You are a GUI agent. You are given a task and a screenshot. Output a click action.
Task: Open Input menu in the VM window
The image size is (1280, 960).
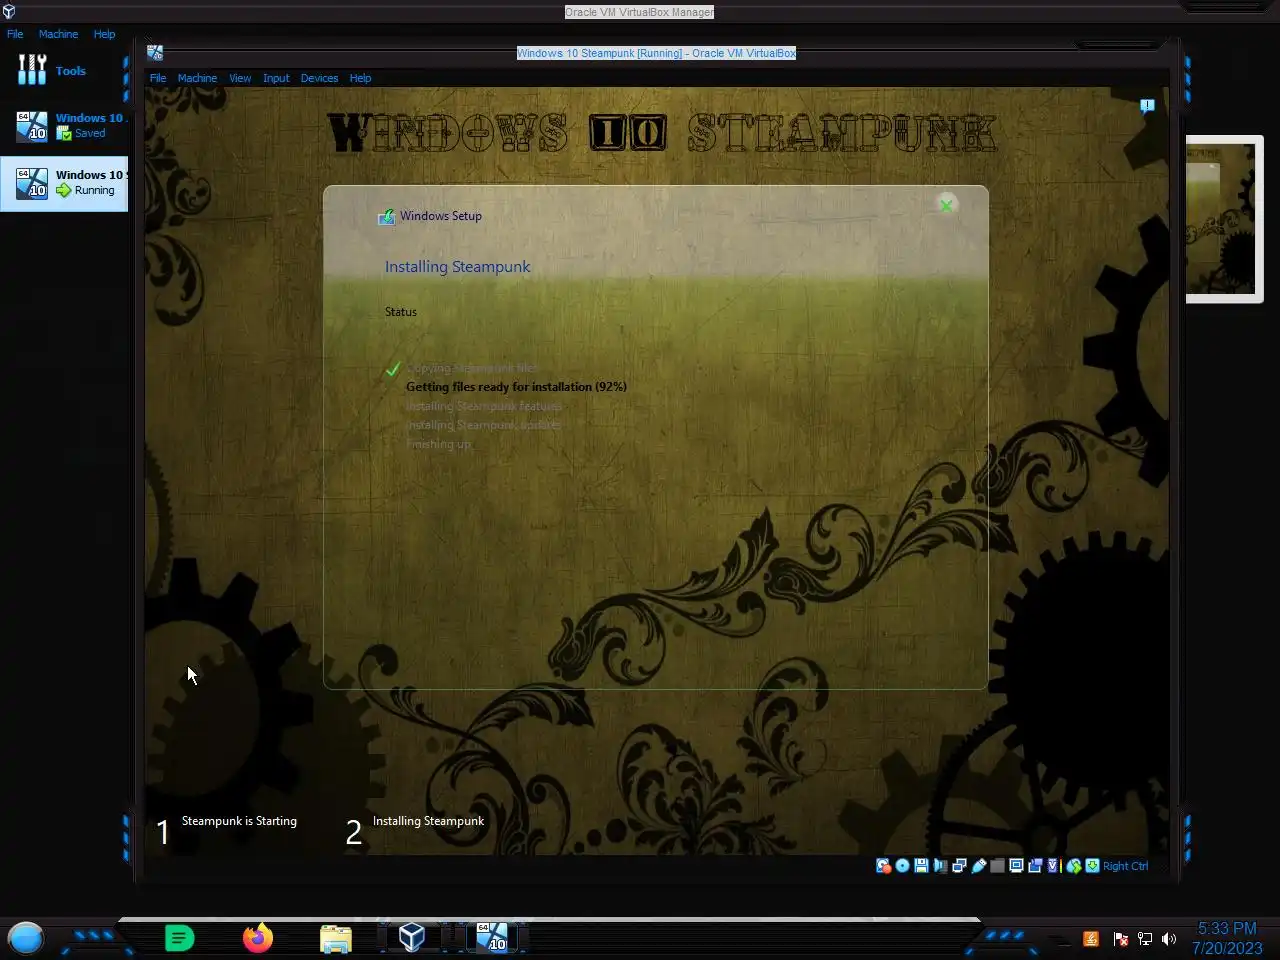click(x=276, y=78)
